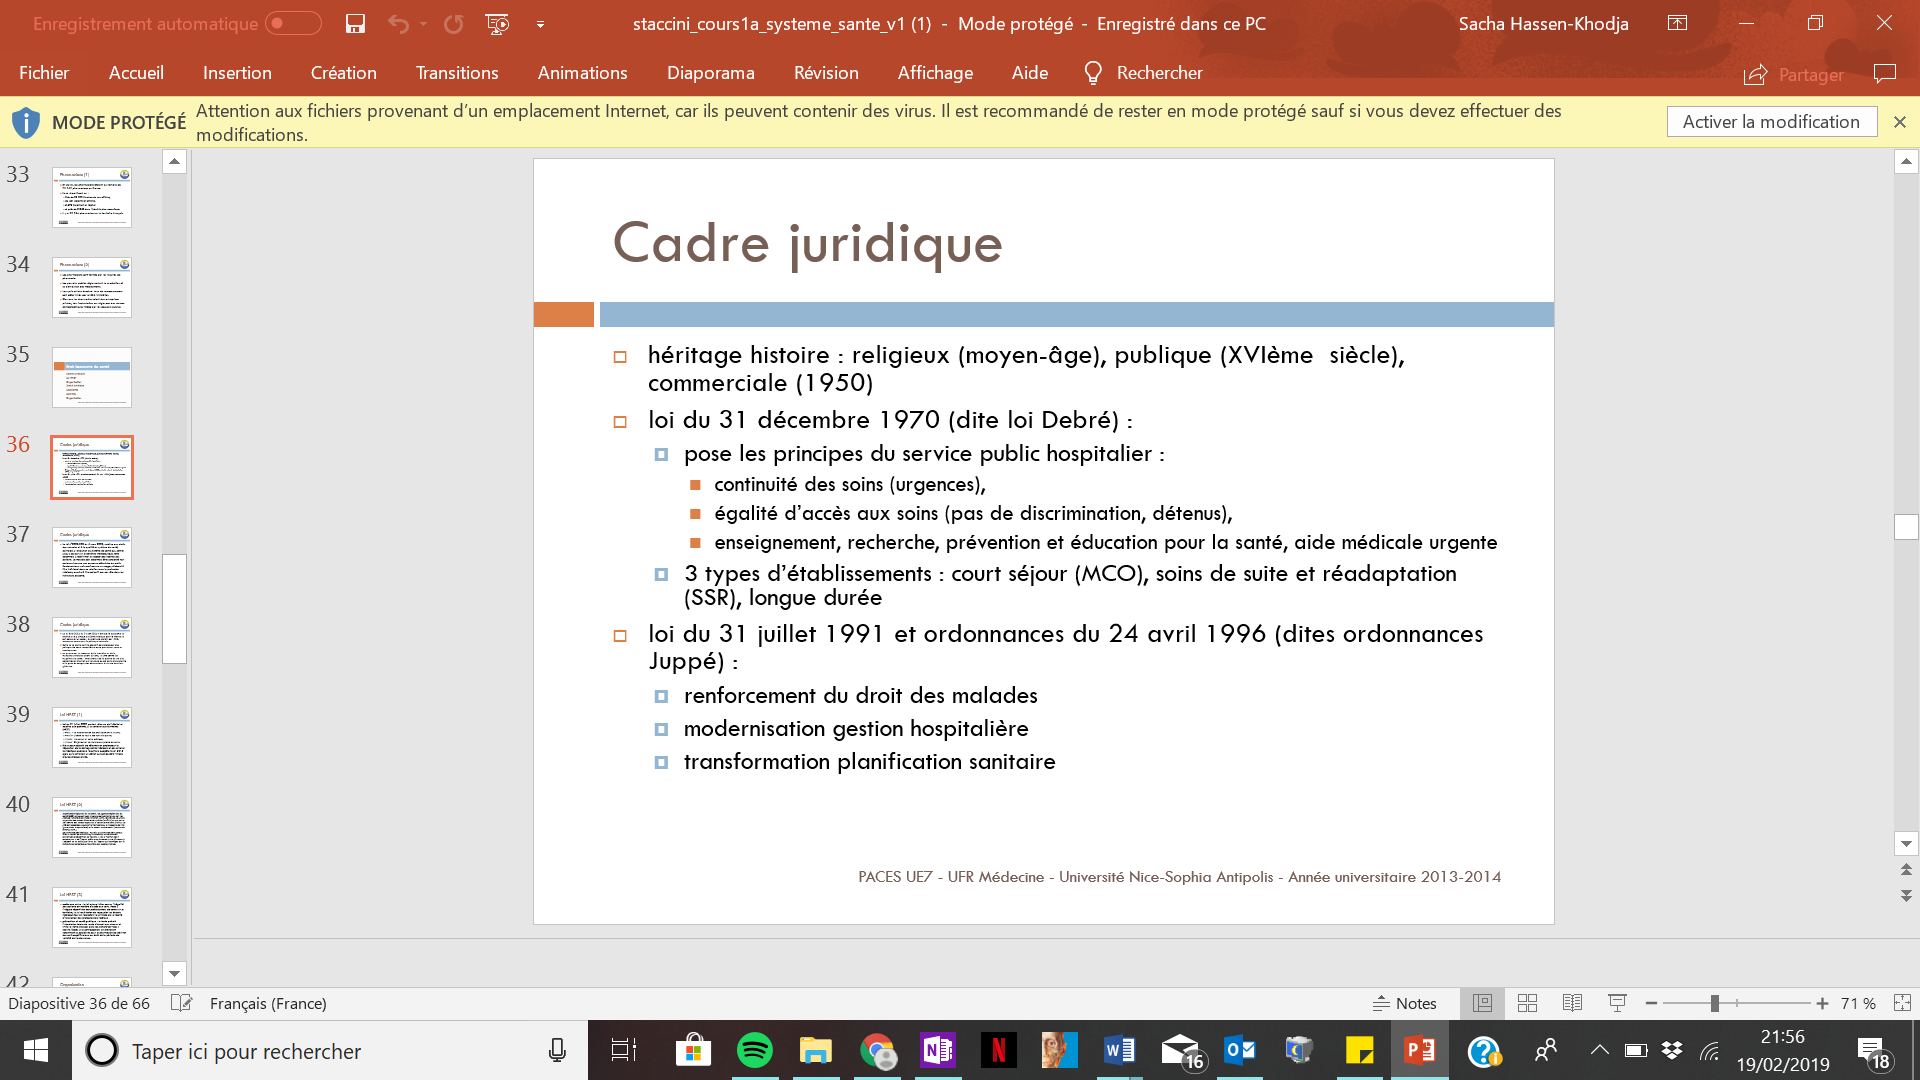Viewport: 1920px width, 1080px height.
Task: Toggle the Notes pane
Action: [x=1404, y=1003]
